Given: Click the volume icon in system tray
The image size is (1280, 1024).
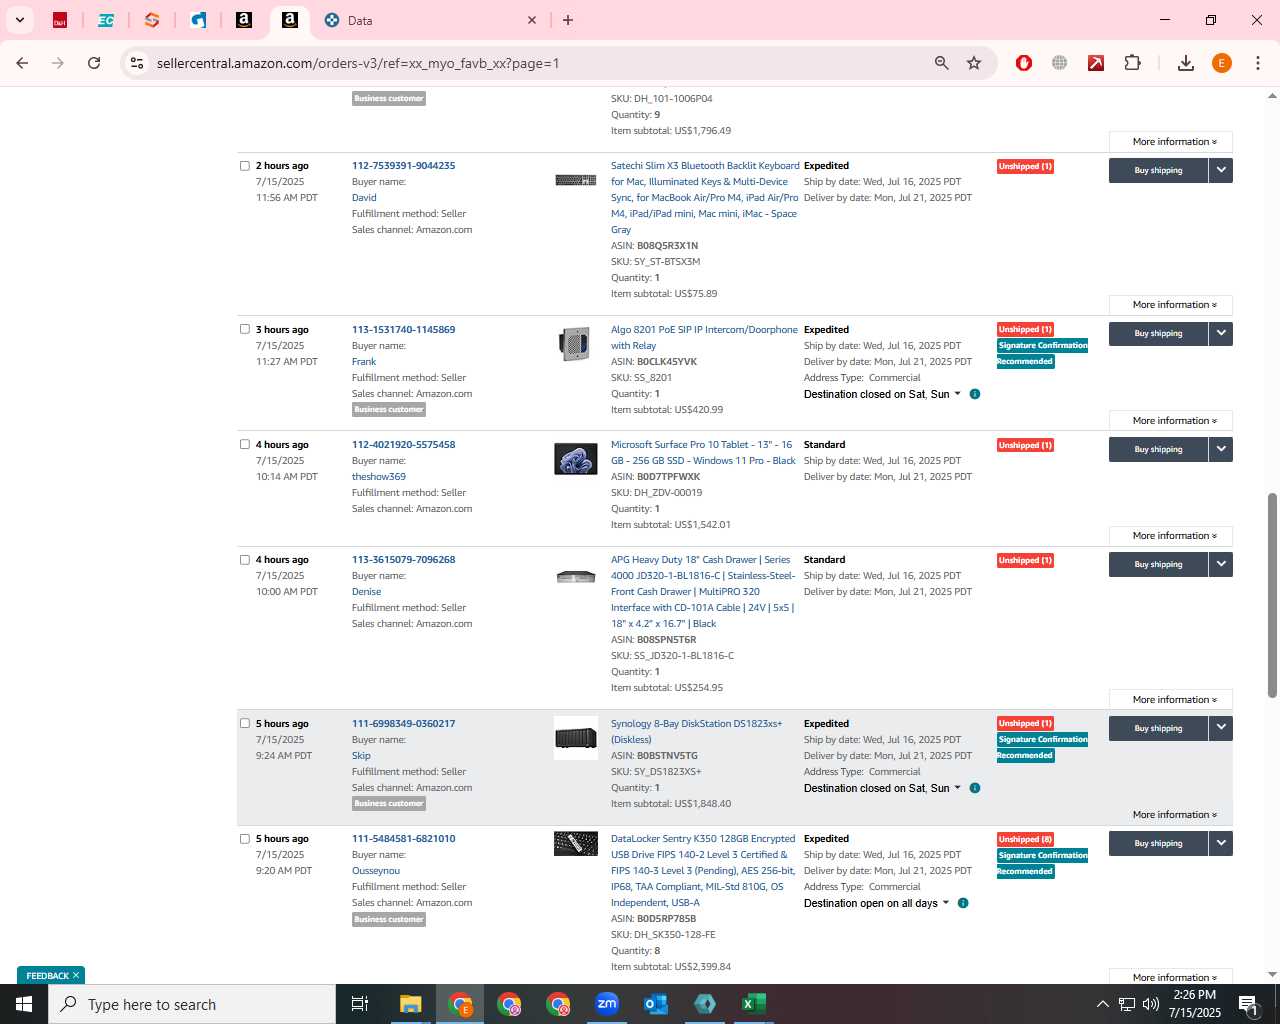Looking at the screenshot, I should point(1151,1004).
